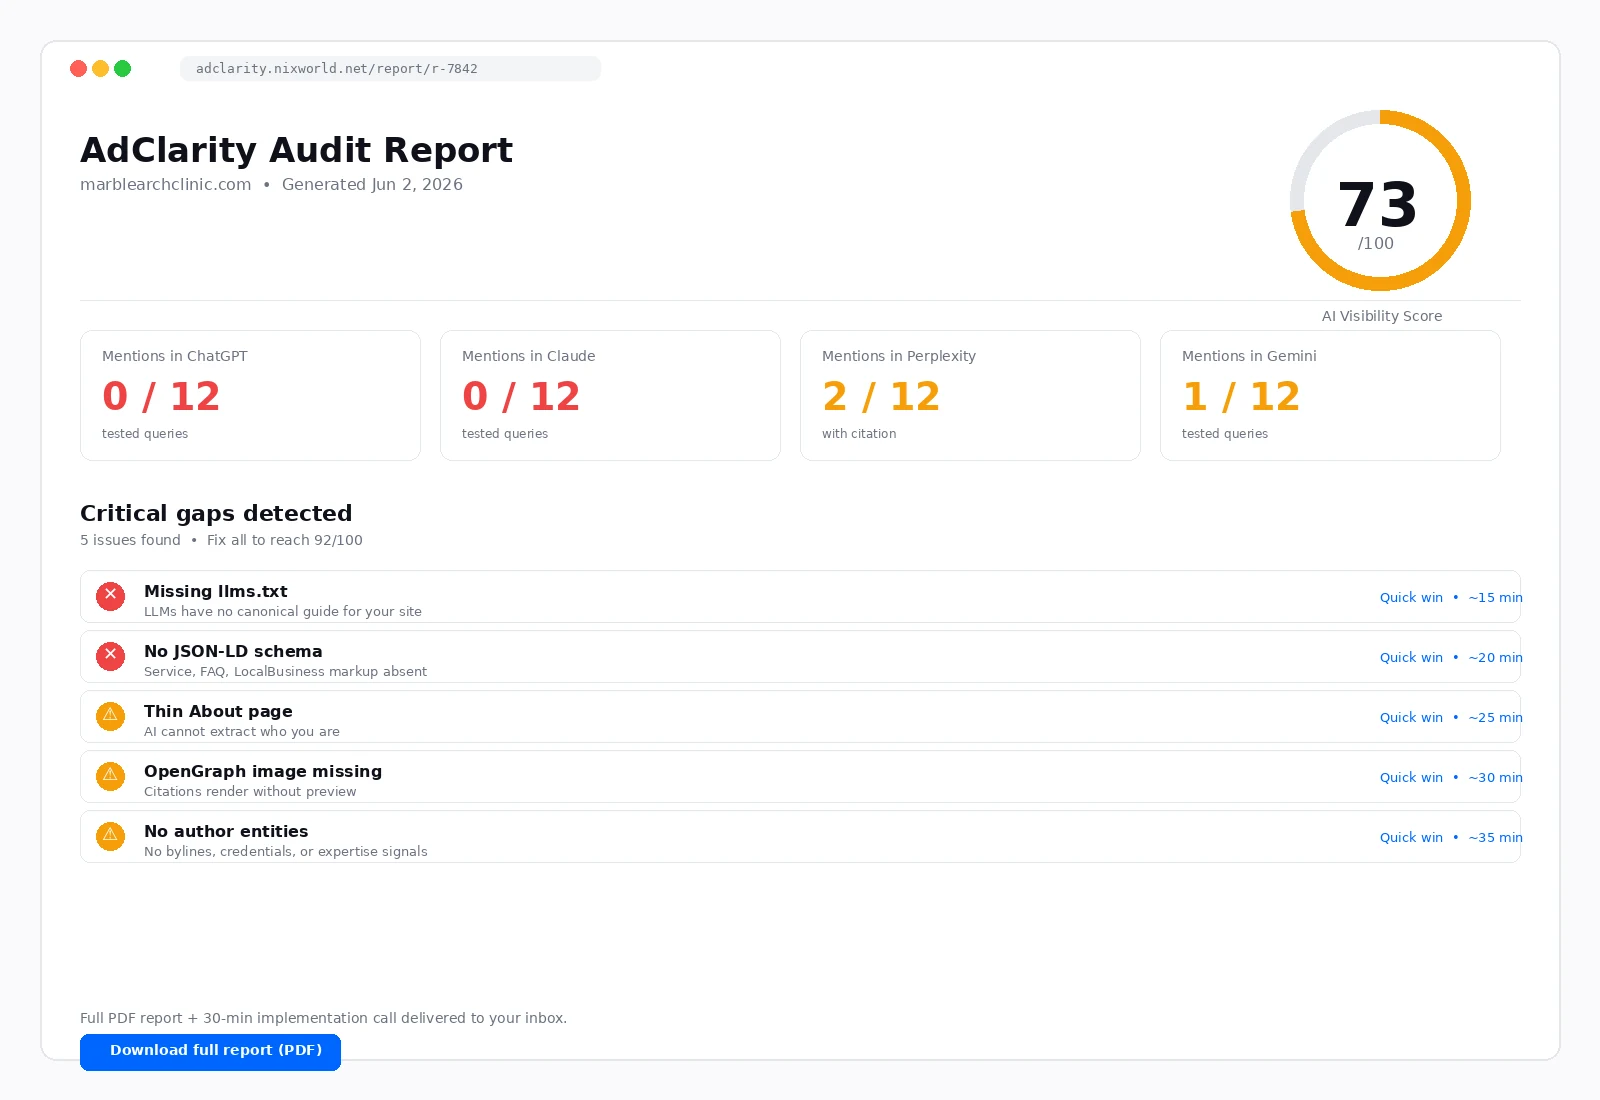
Task: Click the green maximize window dot
Action: click(x=122, y=68)
